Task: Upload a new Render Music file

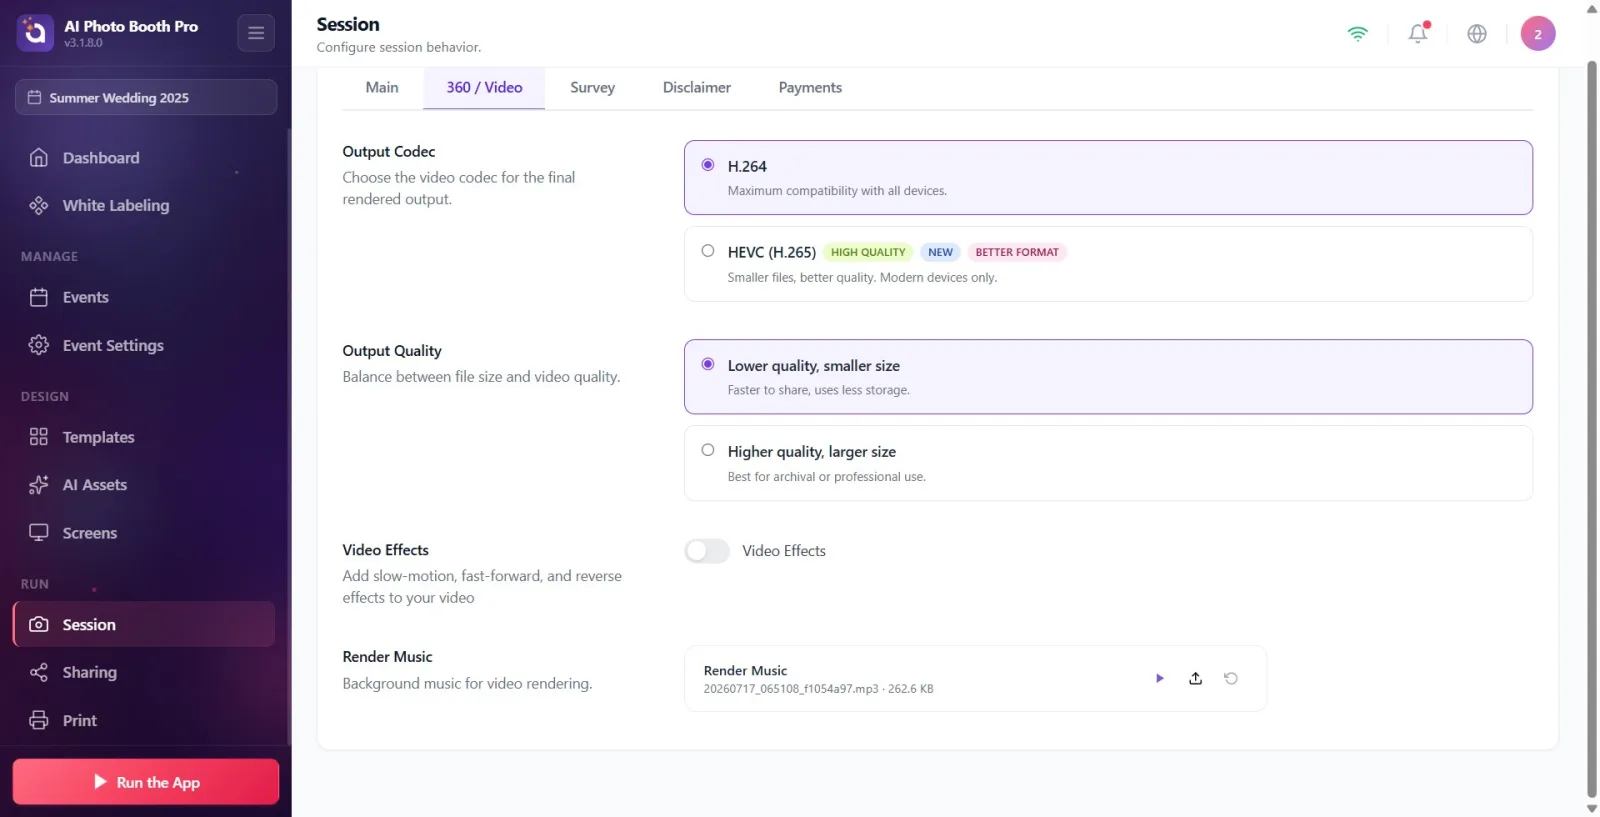Action: tap(1195, 678)
